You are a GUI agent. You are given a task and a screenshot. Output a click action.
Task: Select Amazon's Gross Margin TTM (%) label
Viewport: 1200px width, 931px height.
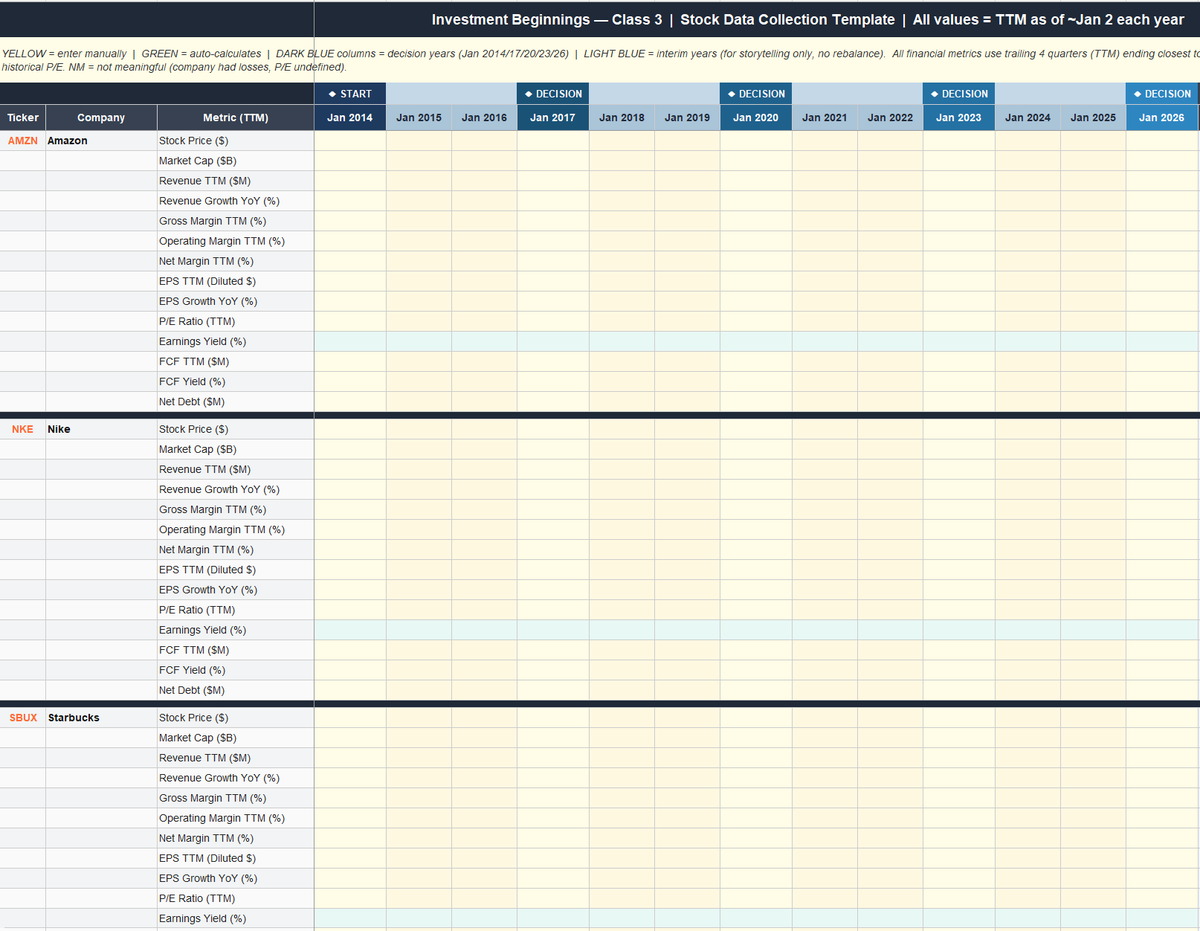[235, 221]
